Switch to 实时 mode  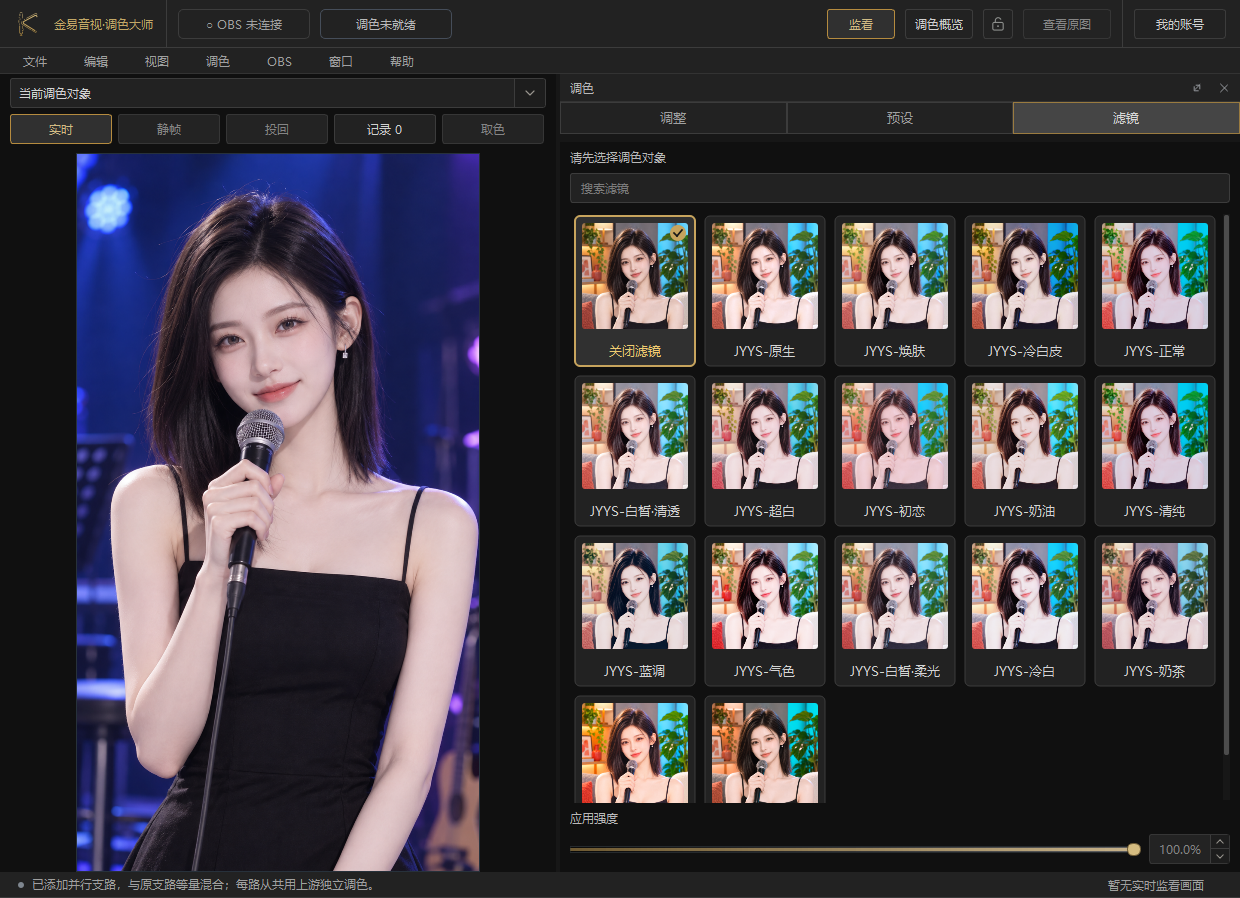(61, 129)
